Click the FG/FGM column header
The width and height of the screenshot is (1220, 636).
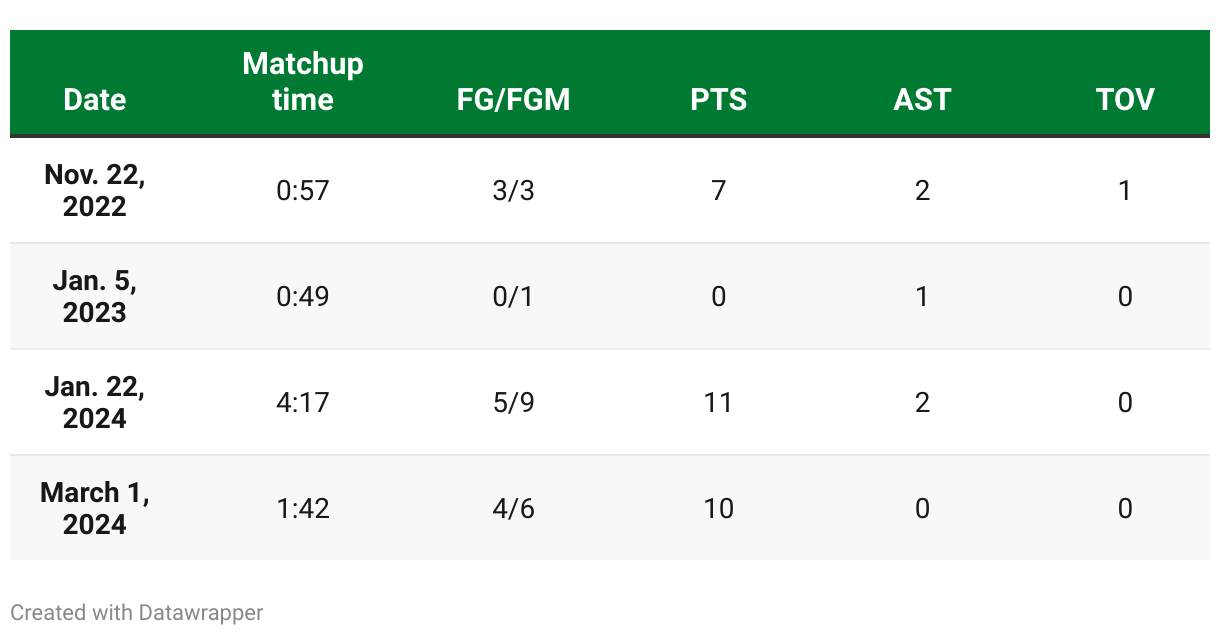pyautogui.click(x=513, y=99)
